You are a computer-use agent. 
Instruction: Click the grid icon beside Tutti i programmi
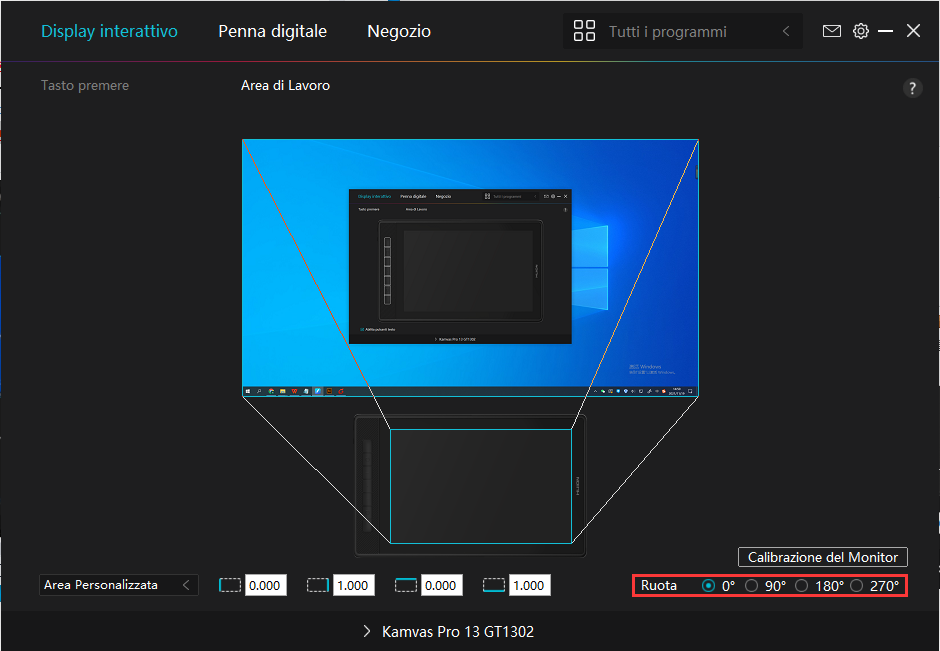[584, 31]
